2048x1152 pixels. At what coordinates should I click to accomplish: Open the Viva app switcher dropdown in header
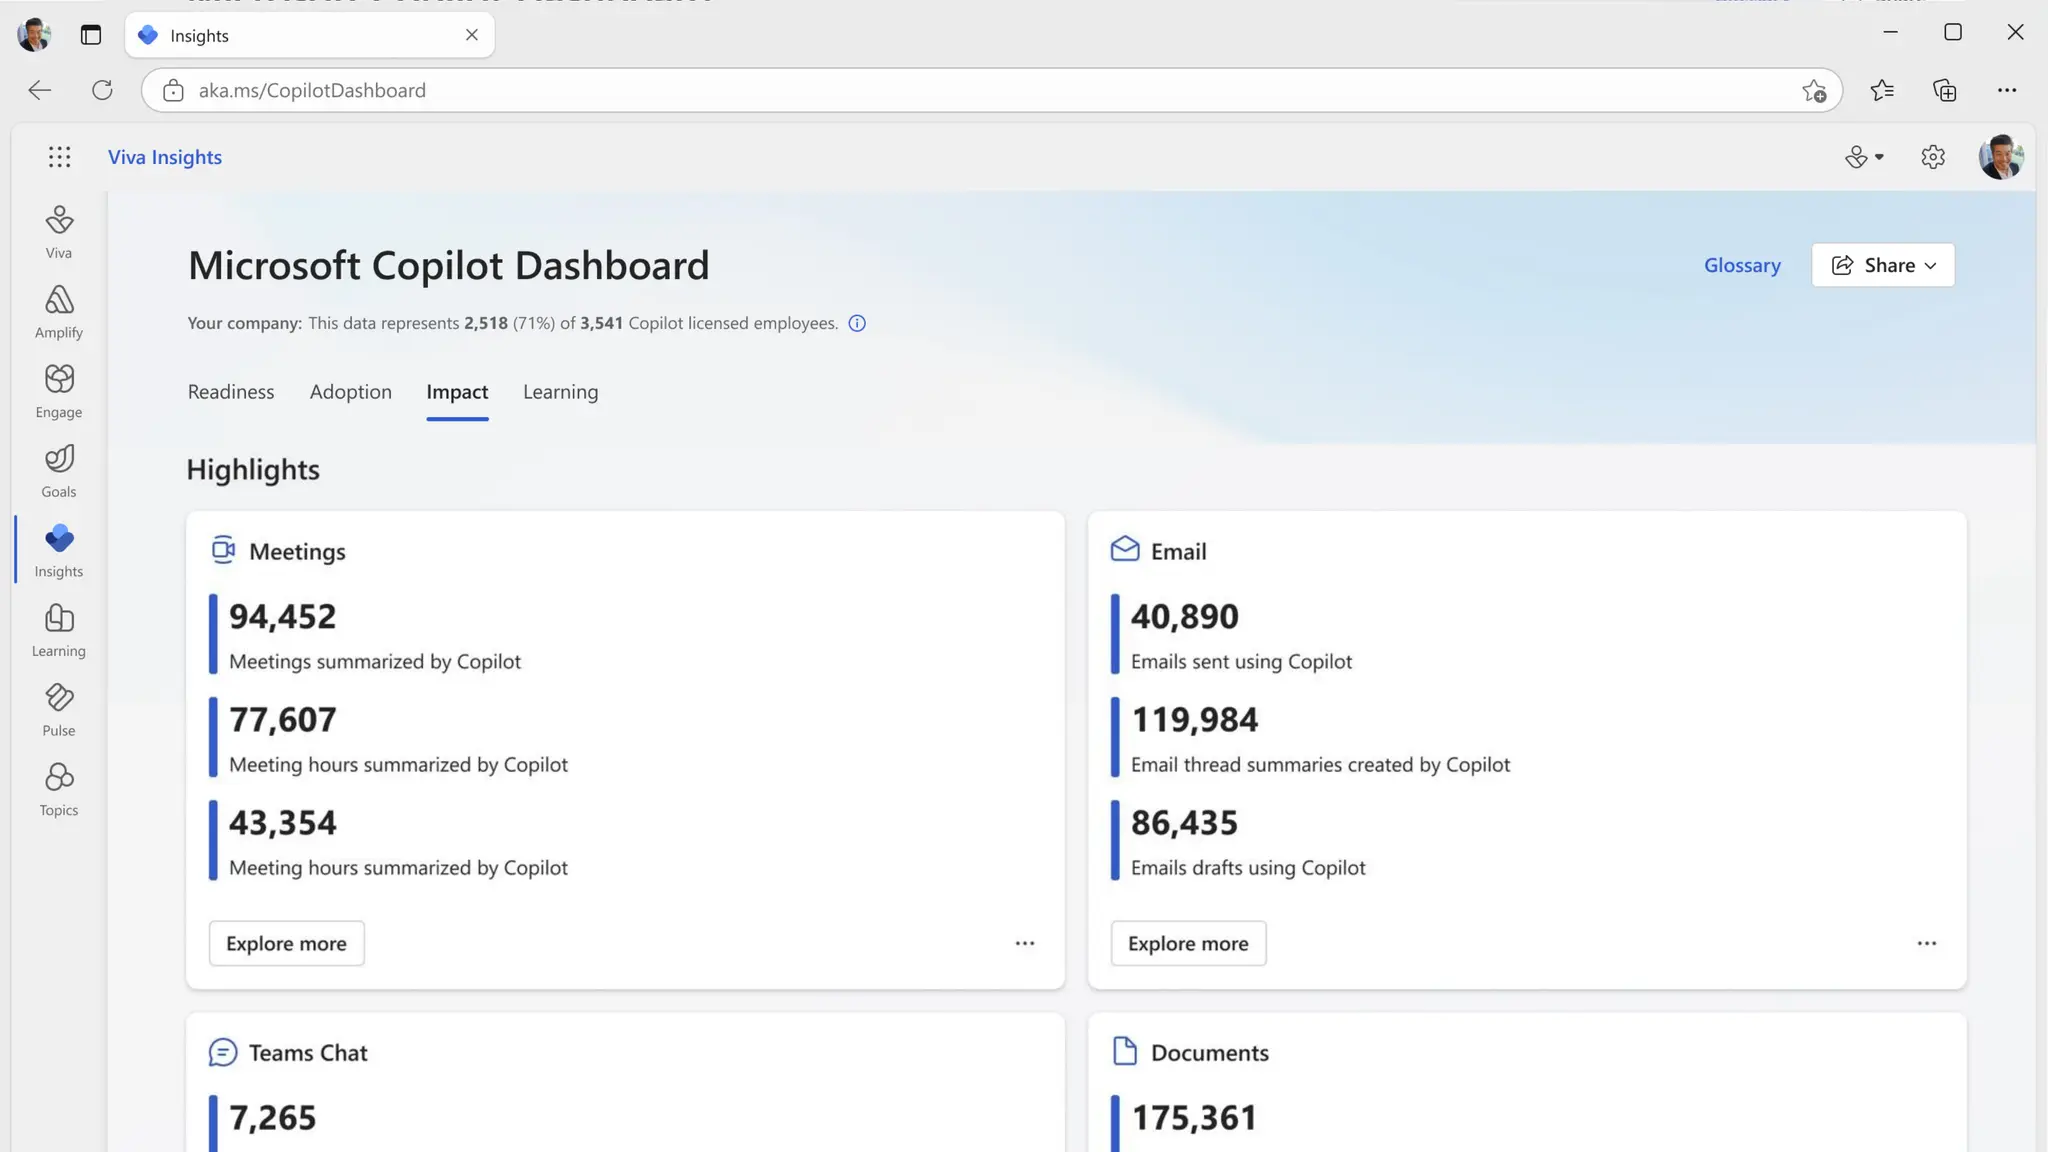(x=1864, y=157)
